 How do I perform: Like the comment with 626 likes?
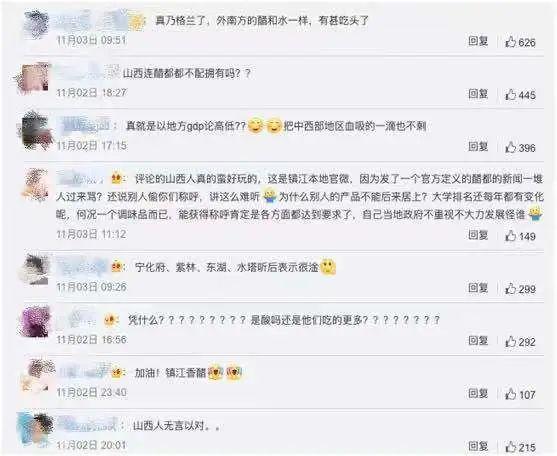click(510, 42)
